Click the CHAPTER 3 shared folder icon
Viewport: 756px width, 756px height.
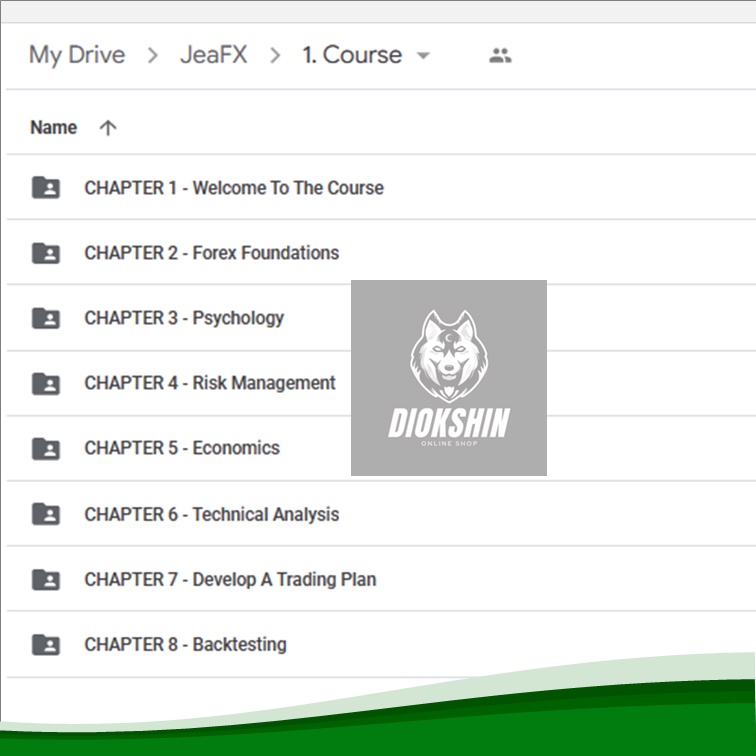coord(46,318)
